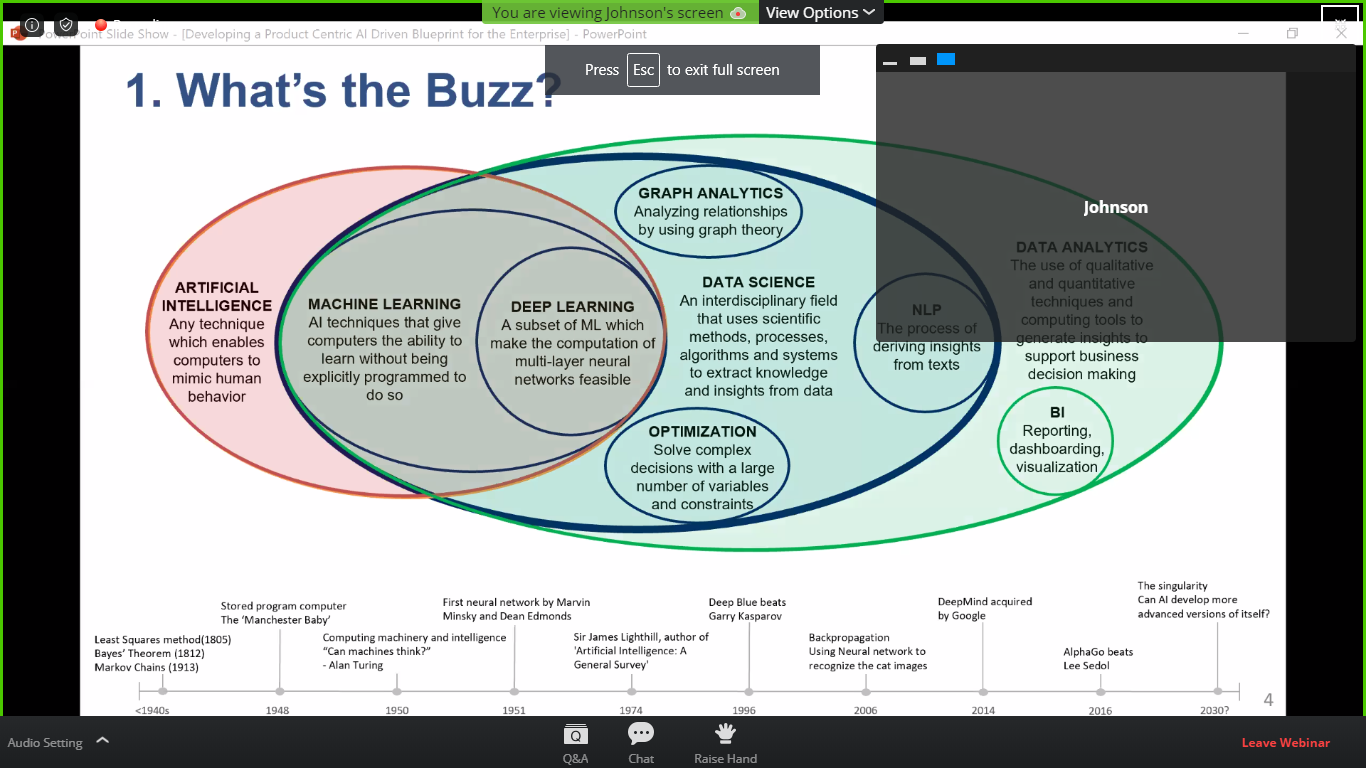This screenshot has width=1366, height=768.
Task: Open the Chat panel
Action: point(641,743)
